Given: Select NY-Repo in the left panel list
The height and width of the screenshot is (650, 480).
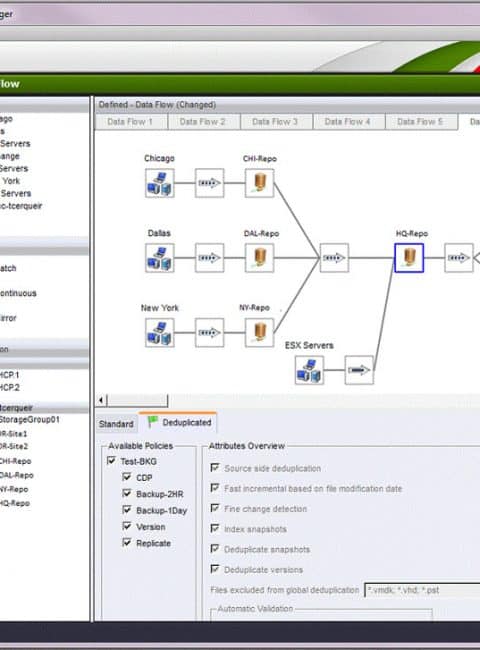Looking at the screenshot, I should point(14,489).
